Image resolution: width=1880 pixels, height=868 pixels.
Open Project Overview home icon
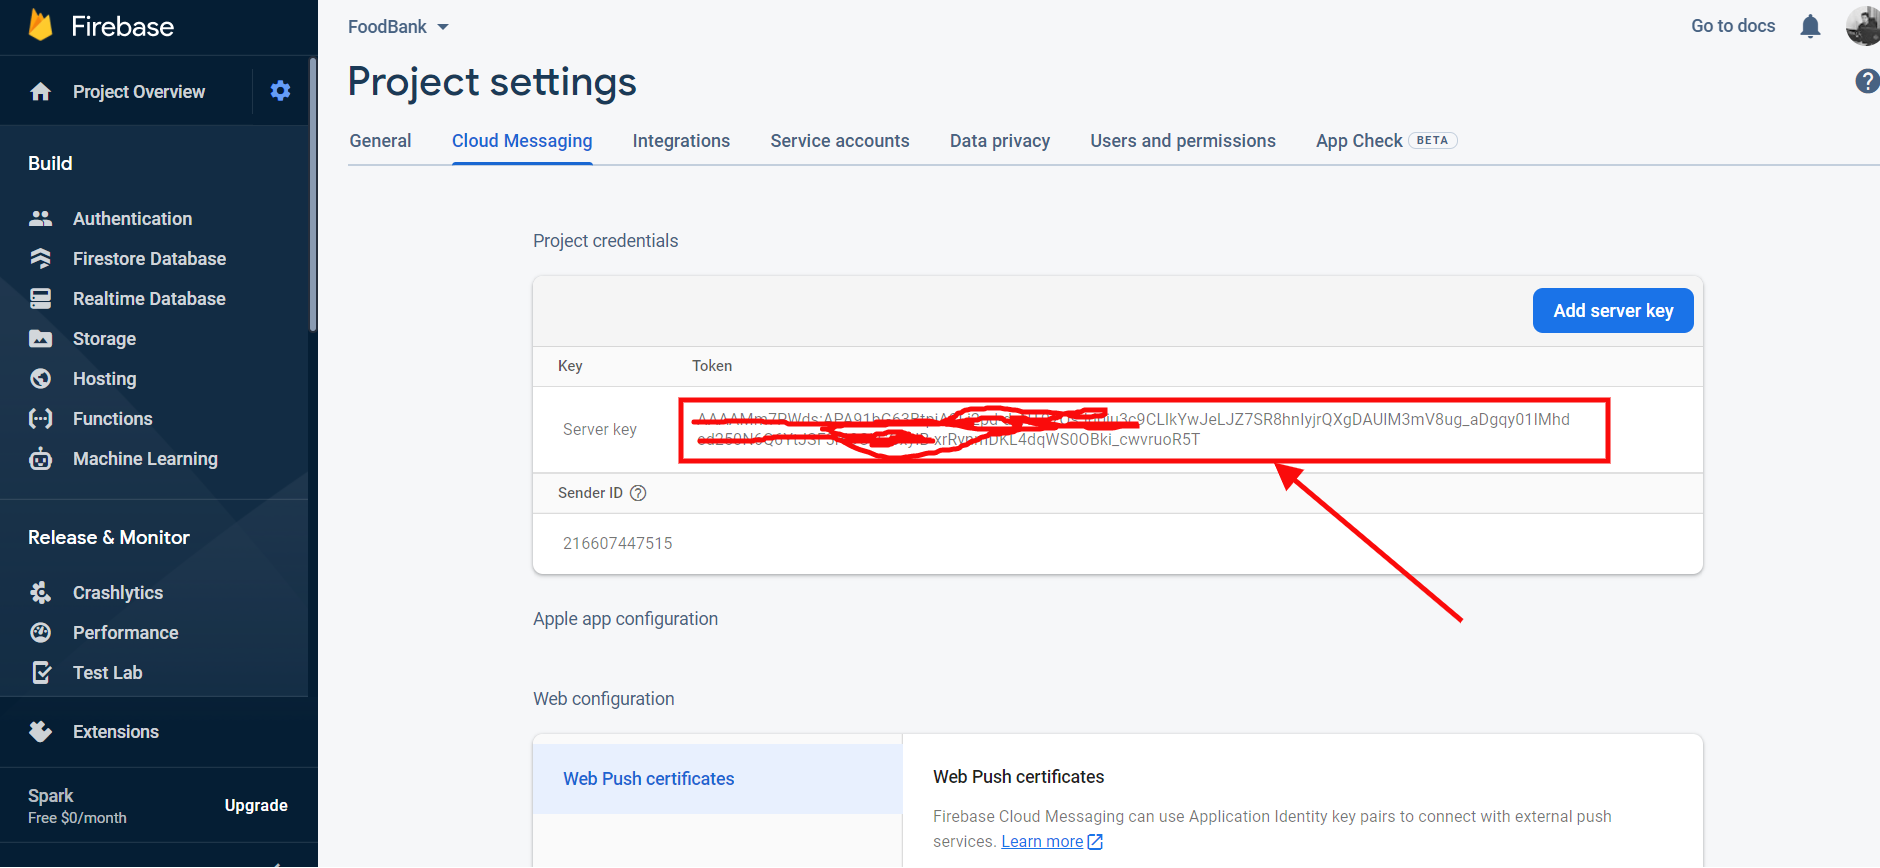[41, 92]
